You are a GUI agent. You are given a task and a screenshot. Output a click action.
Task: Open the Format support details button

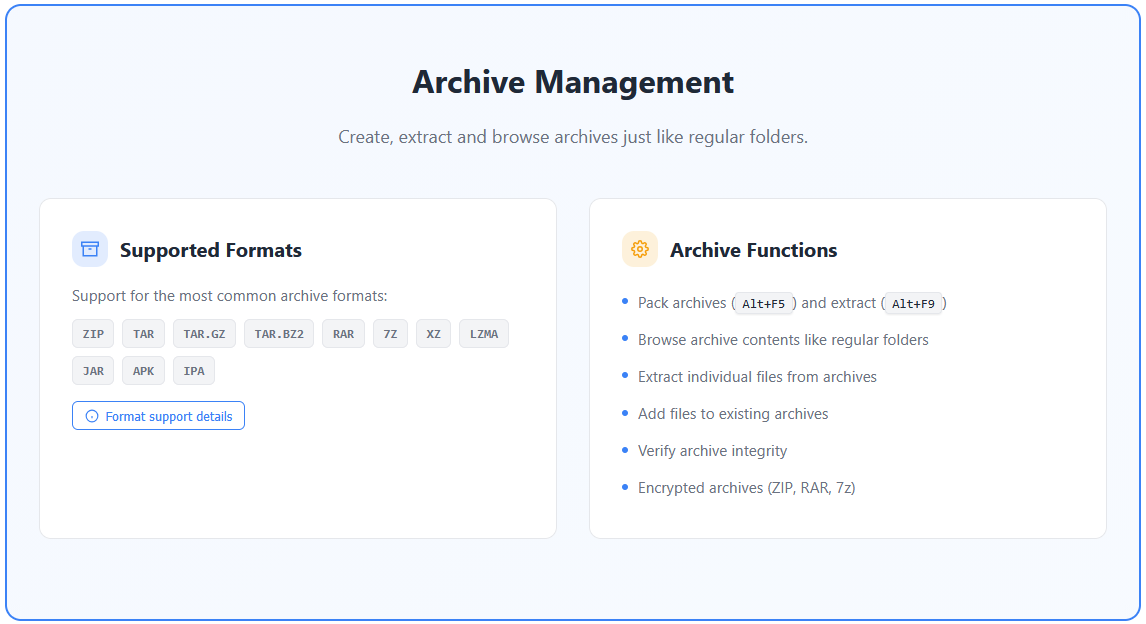pos(158,416)
